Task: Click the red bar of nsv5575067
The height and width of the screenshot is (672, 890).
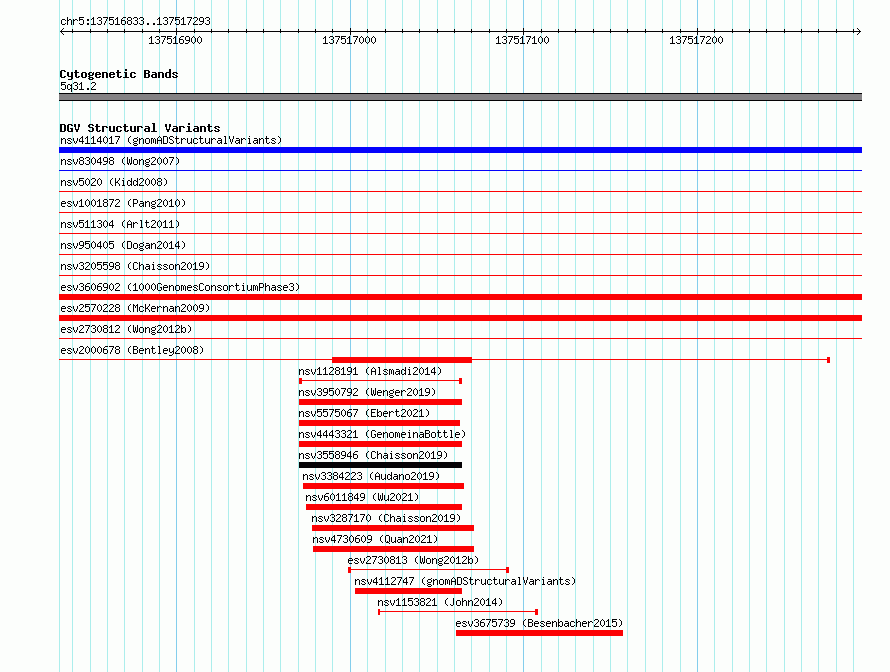Action: pyautogui.click(x=379, y=423)
